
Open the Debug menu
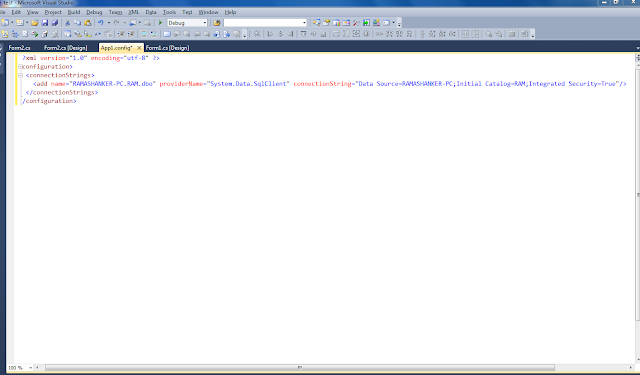coord(94,12)
